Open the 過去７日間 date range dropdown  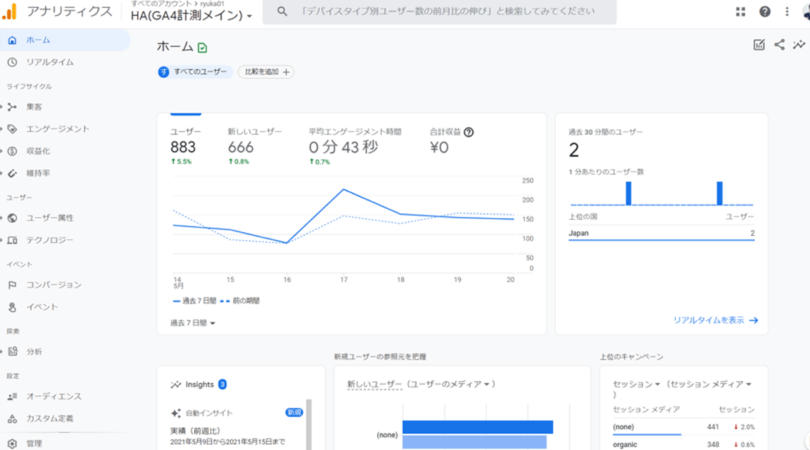click(193, 323)
